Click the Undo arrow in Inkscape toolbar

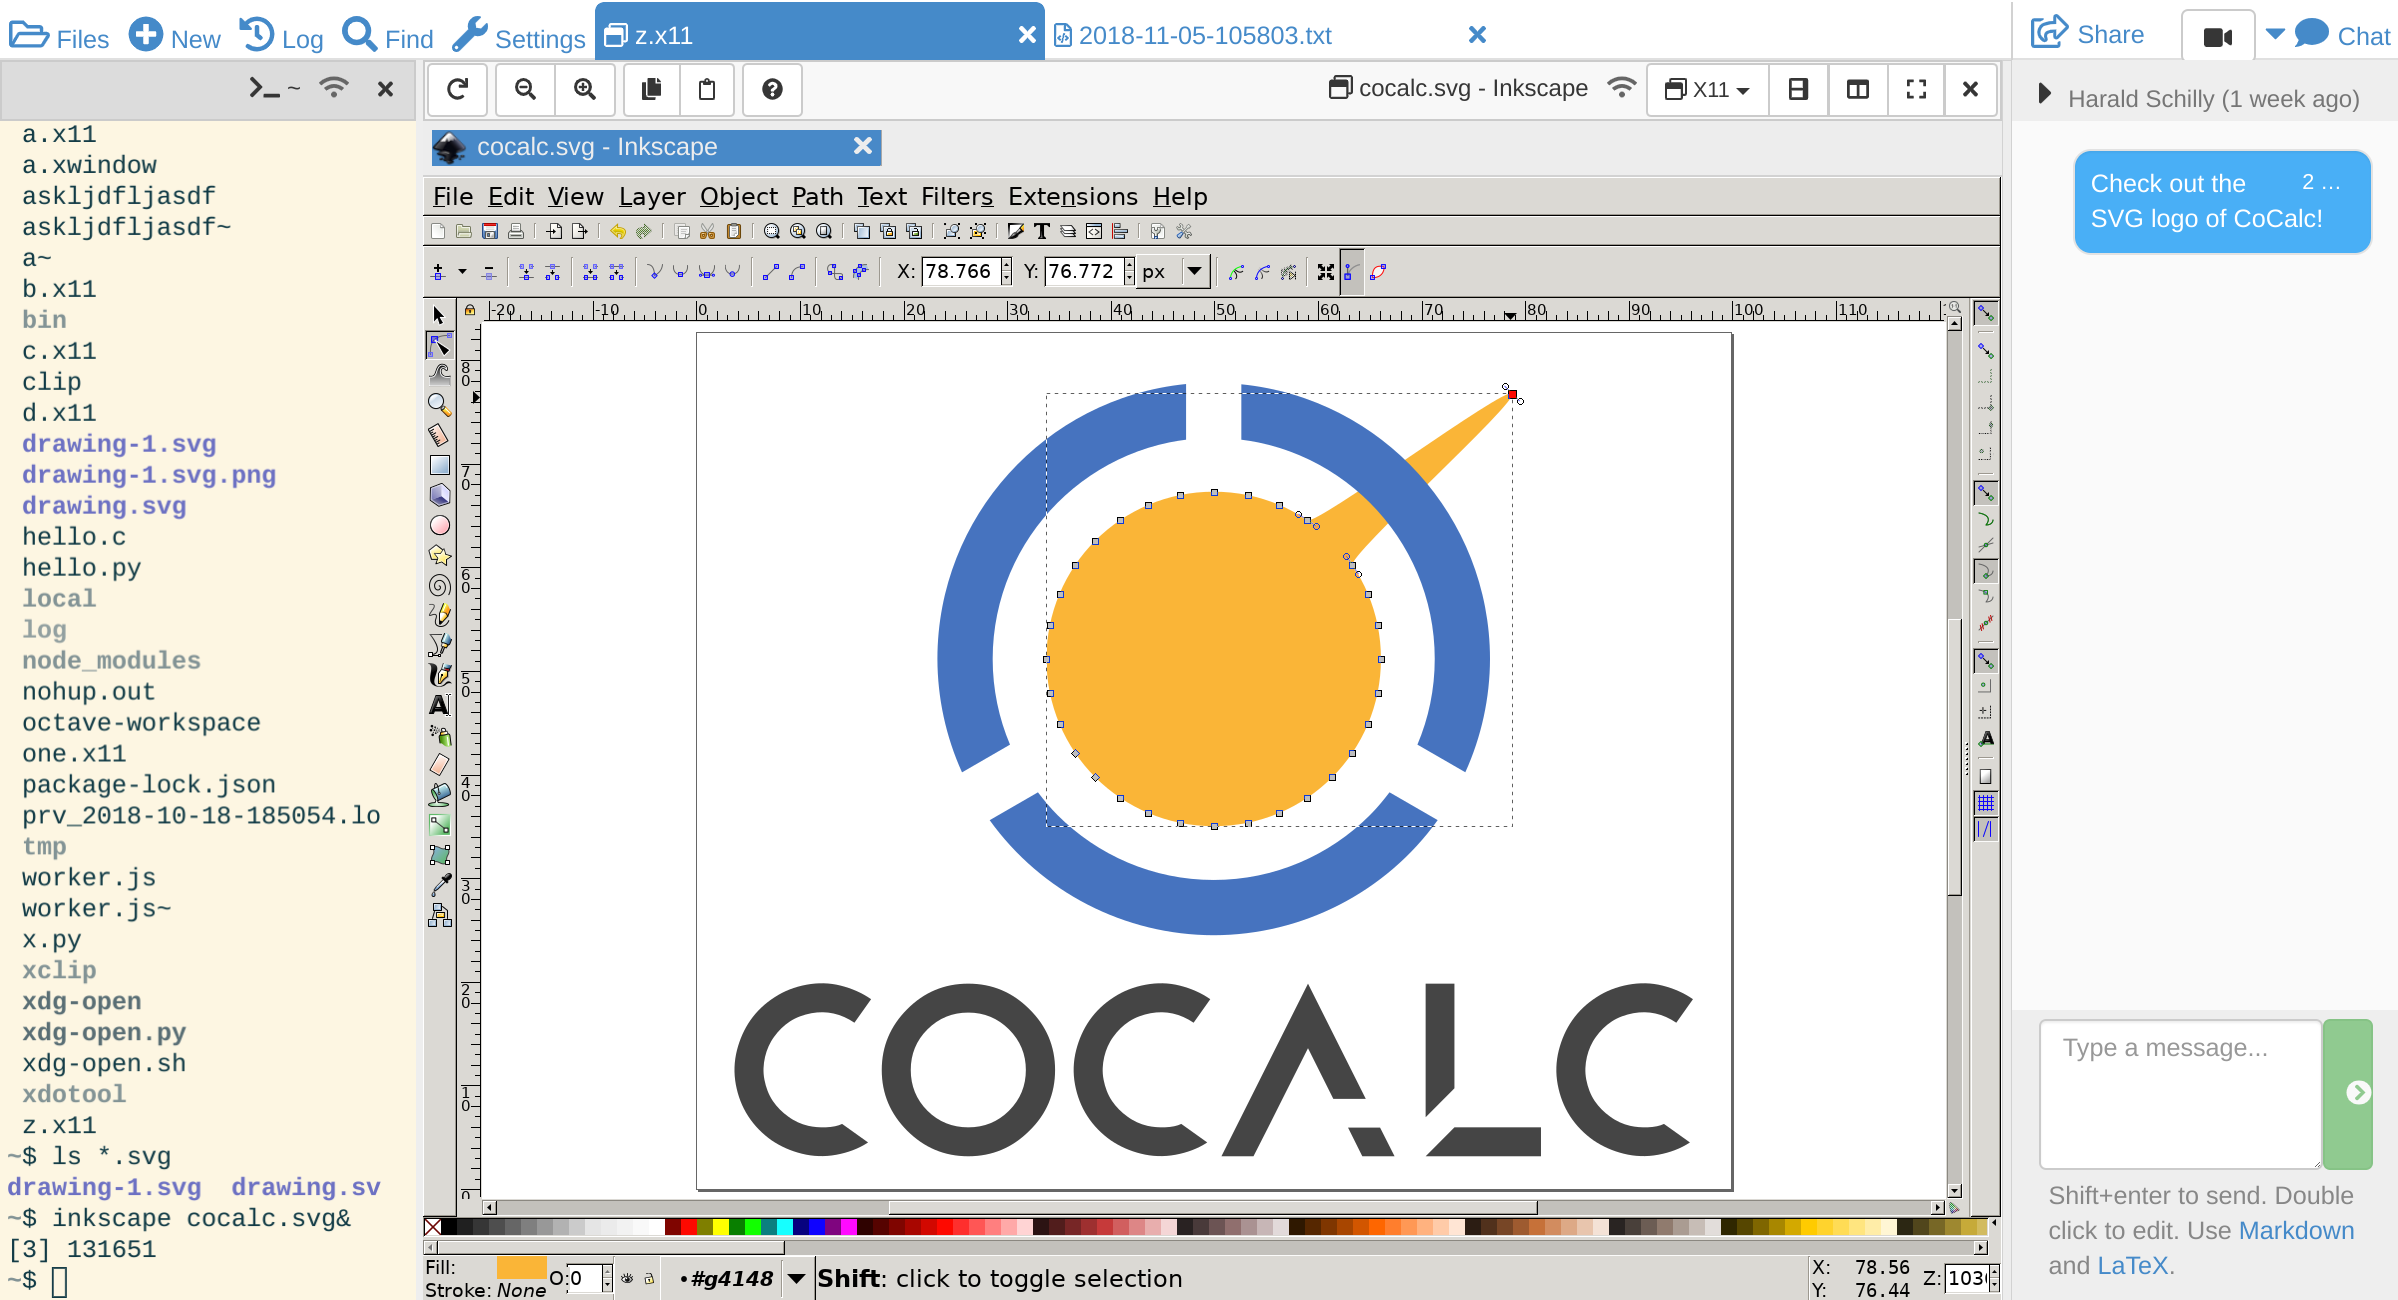point(617,232)
